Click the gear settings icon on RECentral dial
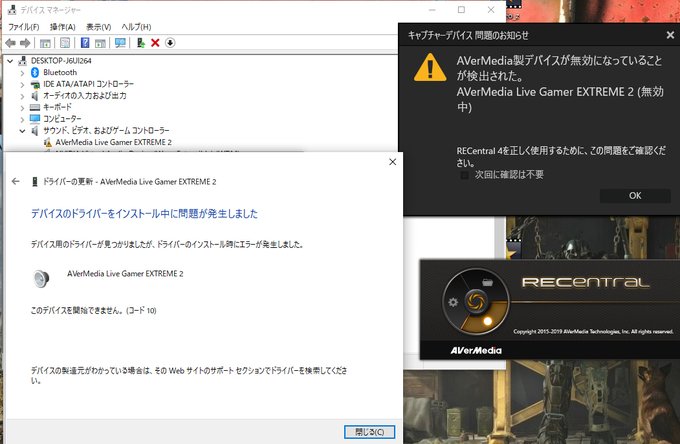680x444 pixels. click(x=453, y=302)
